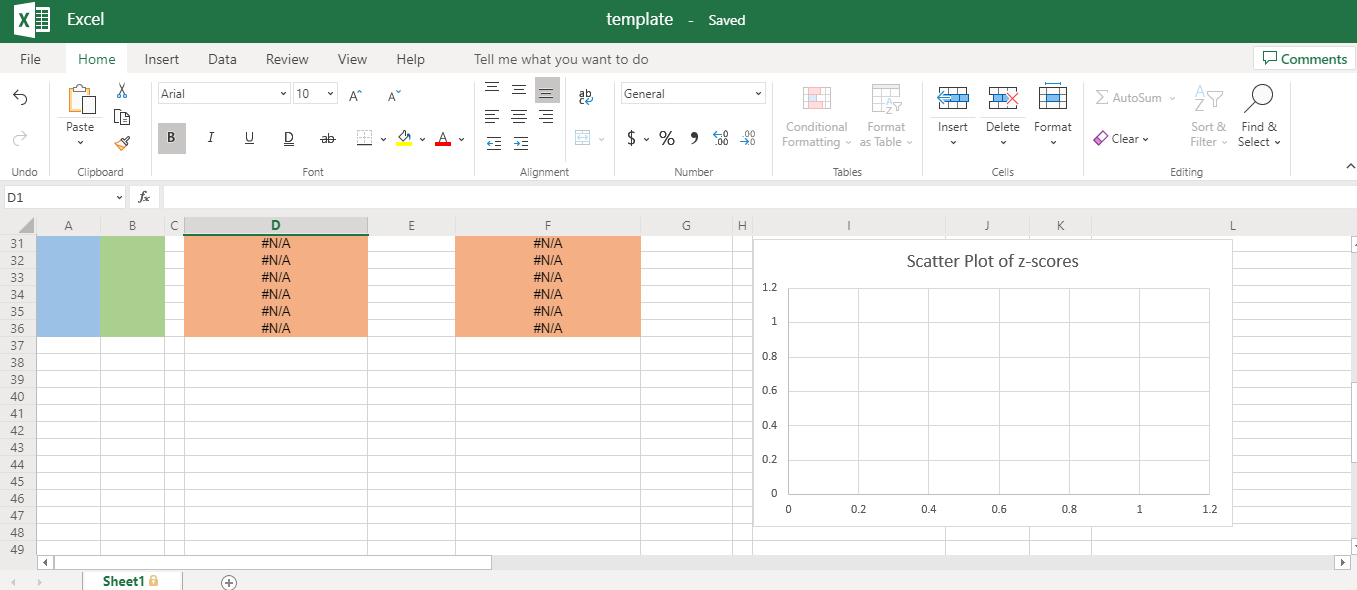The height and width of the screenshot is (590, 1357).
Task: Open the Data ribbon tab
Action: pyautogui.click(x=222, y=59)
